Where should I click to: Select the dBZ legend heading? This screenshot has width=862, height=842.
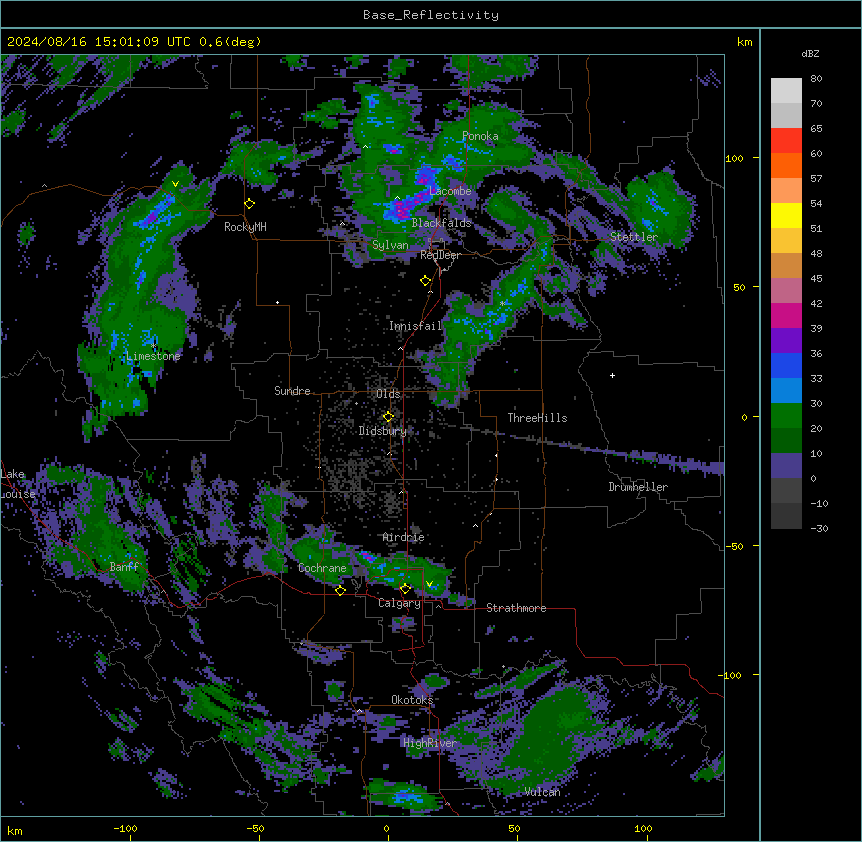coord(810,53)
